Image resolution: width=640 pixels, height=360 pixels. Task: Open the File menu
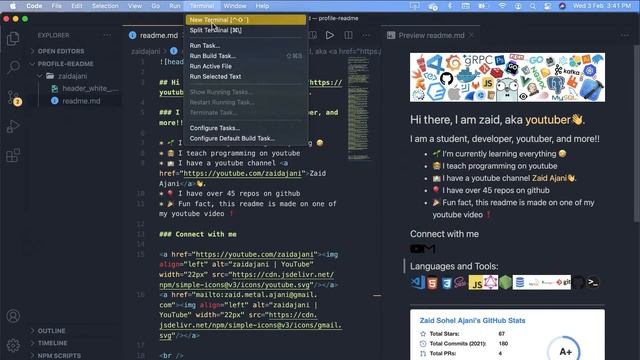pos(56,6)
